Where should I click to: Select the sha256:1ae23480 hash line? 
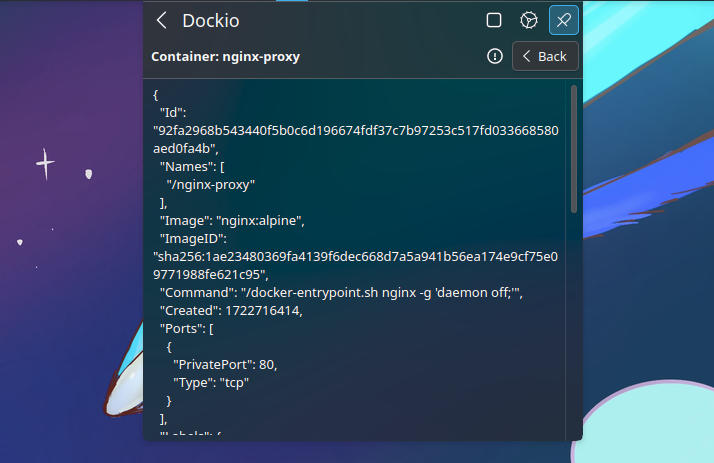tap(355, 257)
